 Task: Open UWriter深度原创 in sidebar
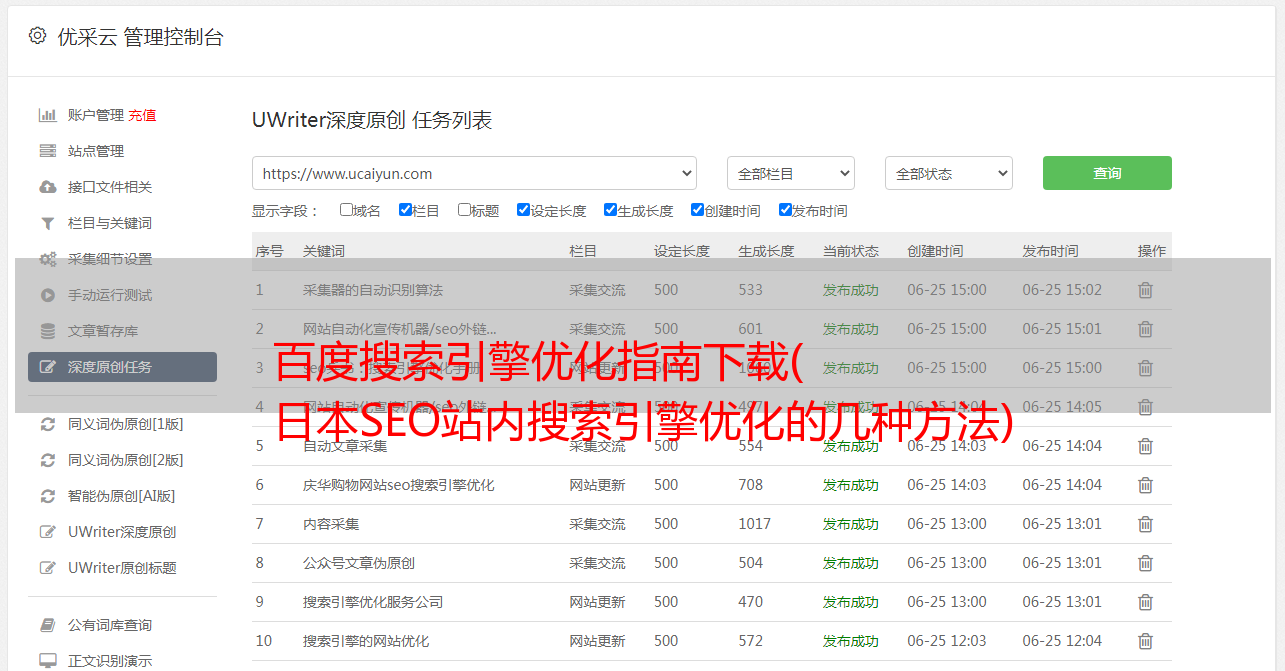(121, 532)
